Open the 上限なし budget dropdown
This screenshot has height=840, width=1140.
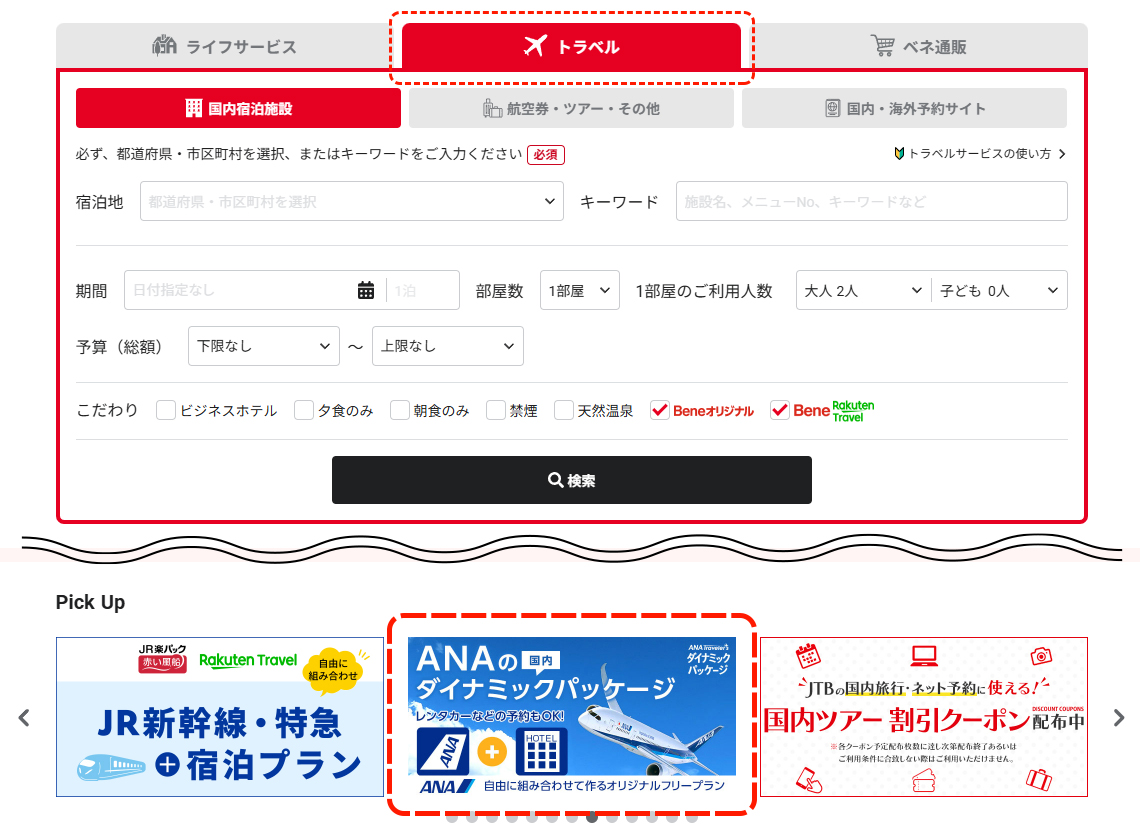[448, 346]
